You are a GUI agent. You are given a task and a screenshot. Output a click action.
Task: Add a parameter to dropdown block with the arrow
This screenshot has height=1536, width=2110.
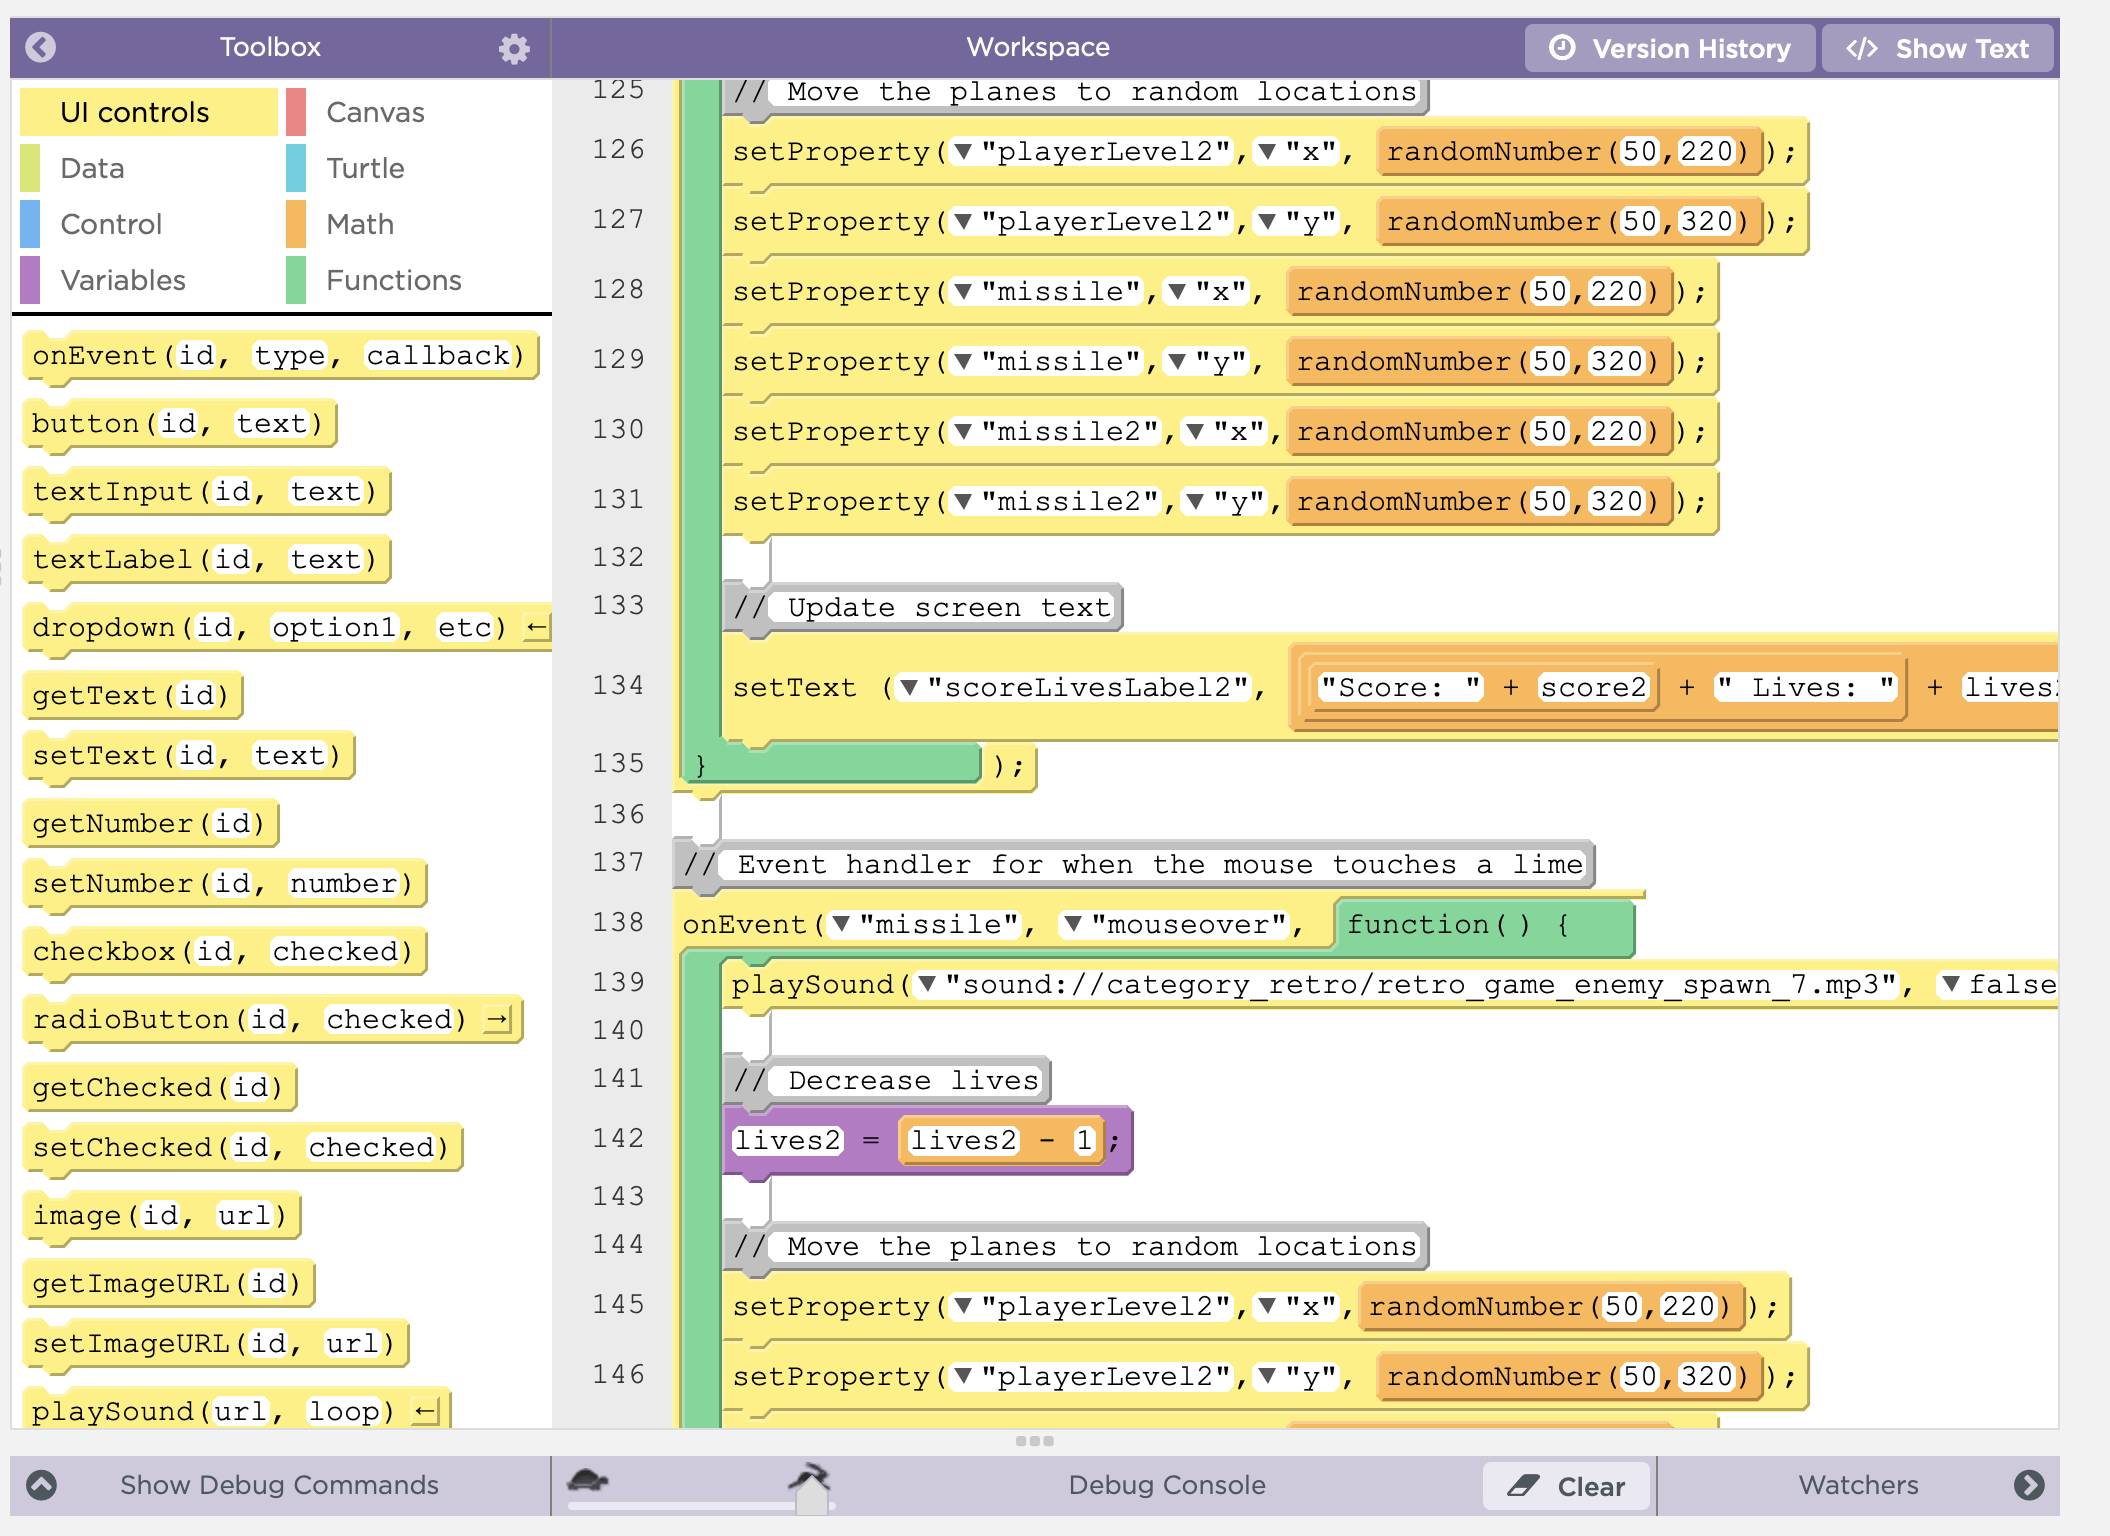click(x=537, y=628)
